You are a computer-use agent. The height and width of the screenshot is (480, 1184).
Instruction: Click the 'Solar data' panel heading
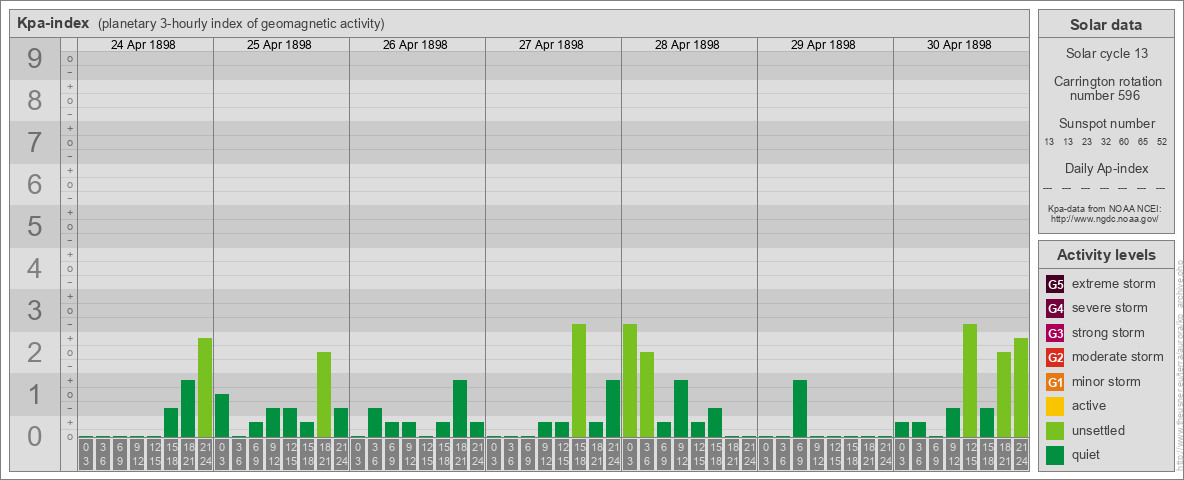point(1105,25)
